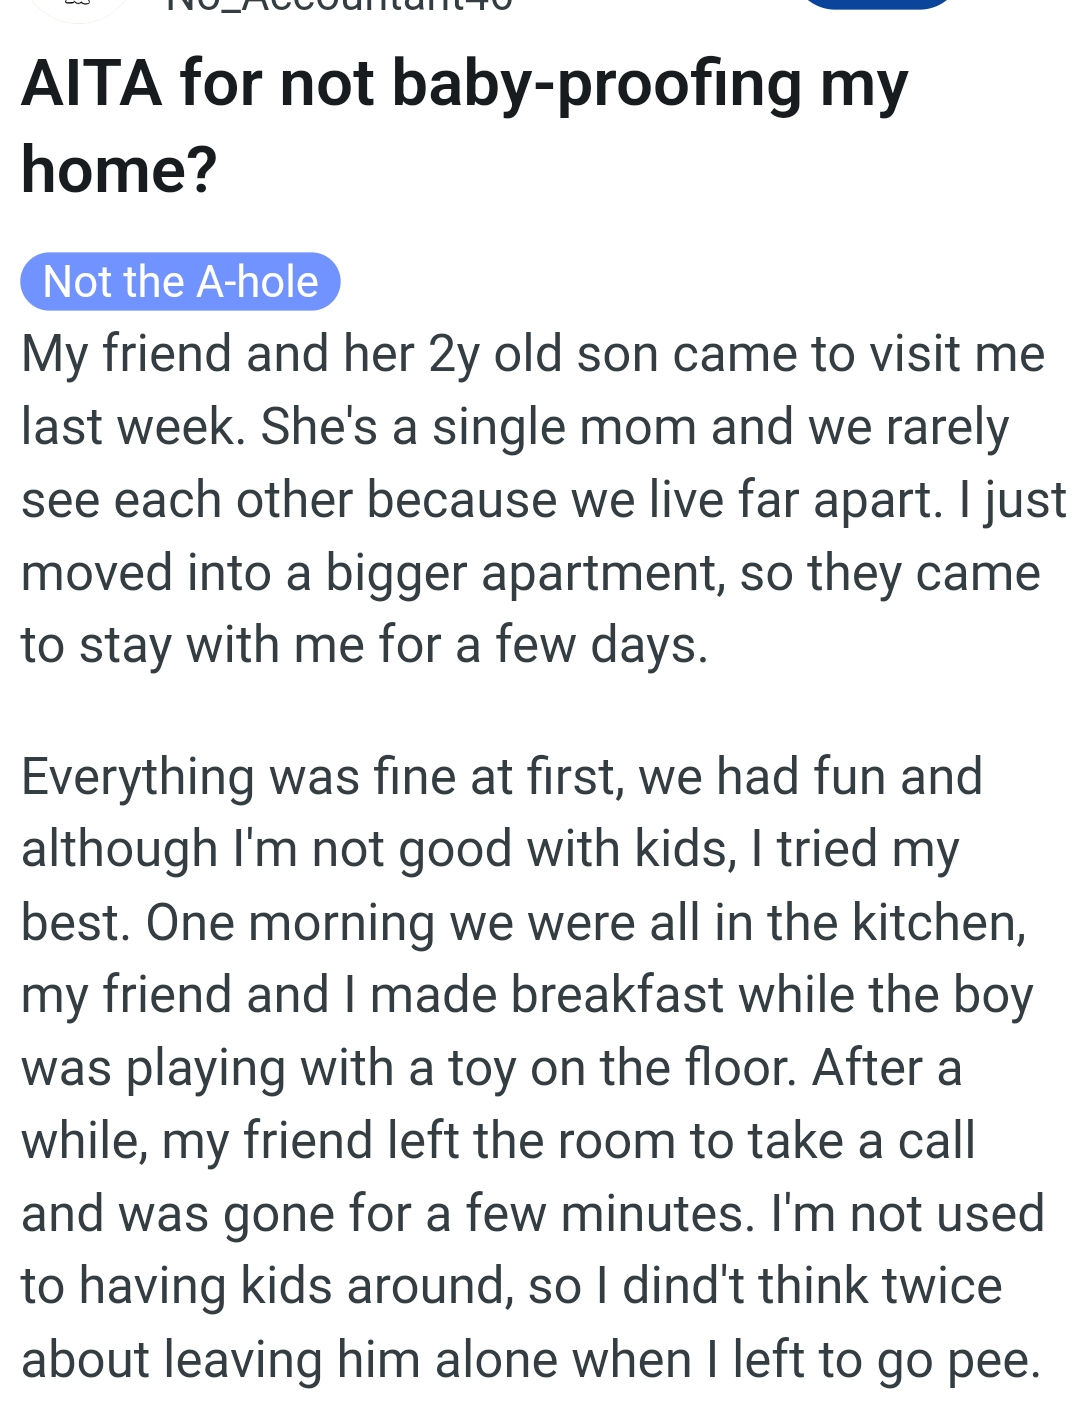Tap the circular user picture beside the username

coord(75,10)
